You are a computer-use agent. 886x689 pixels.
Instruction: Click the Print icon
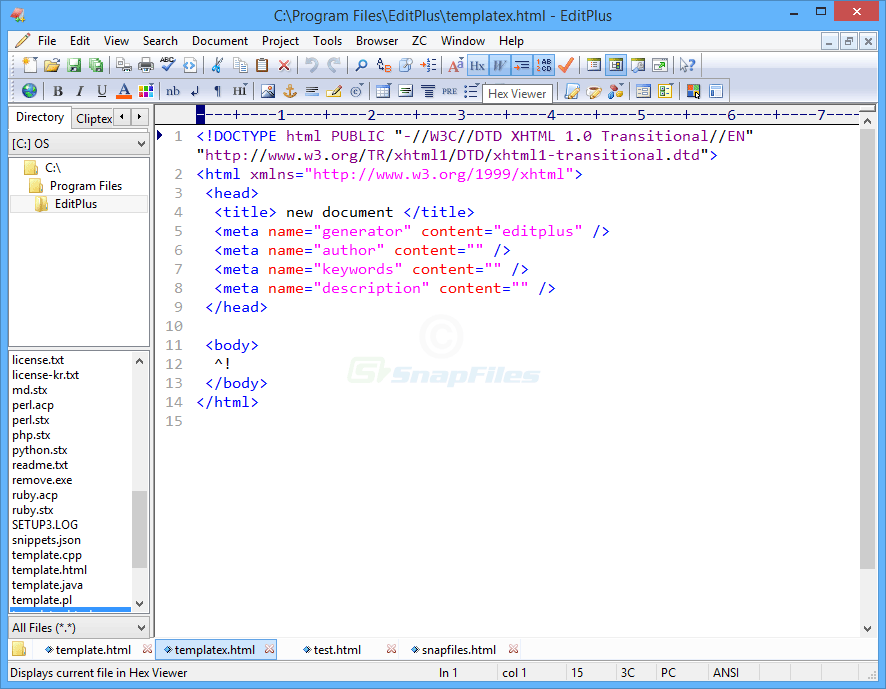(146, 65)
